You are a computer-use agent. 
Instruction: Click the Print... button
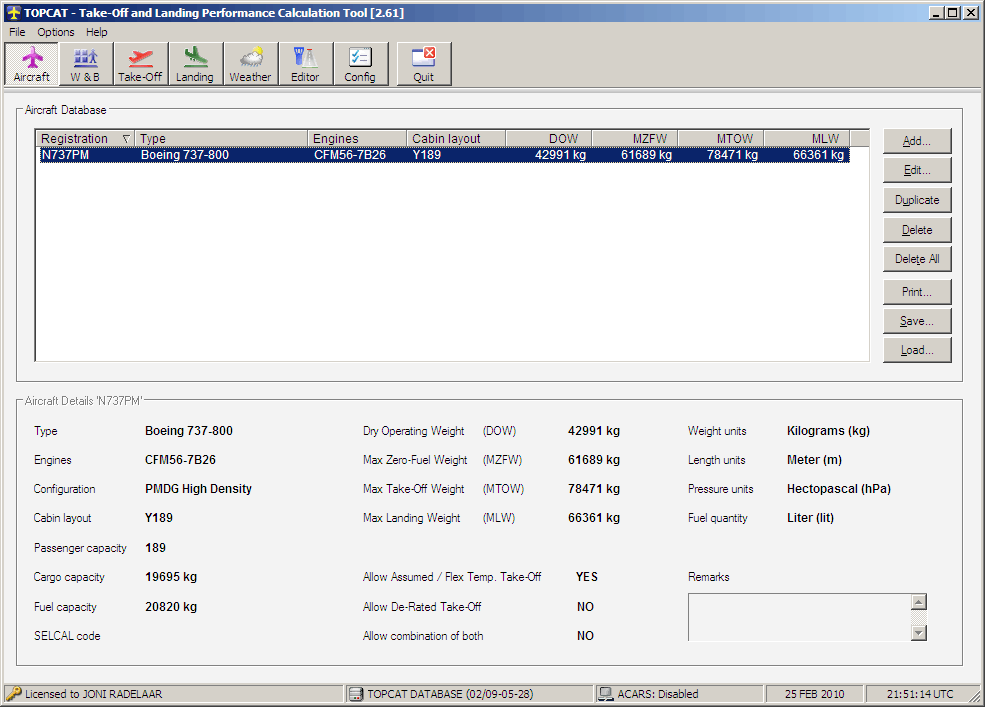click(x=917, y=292)
